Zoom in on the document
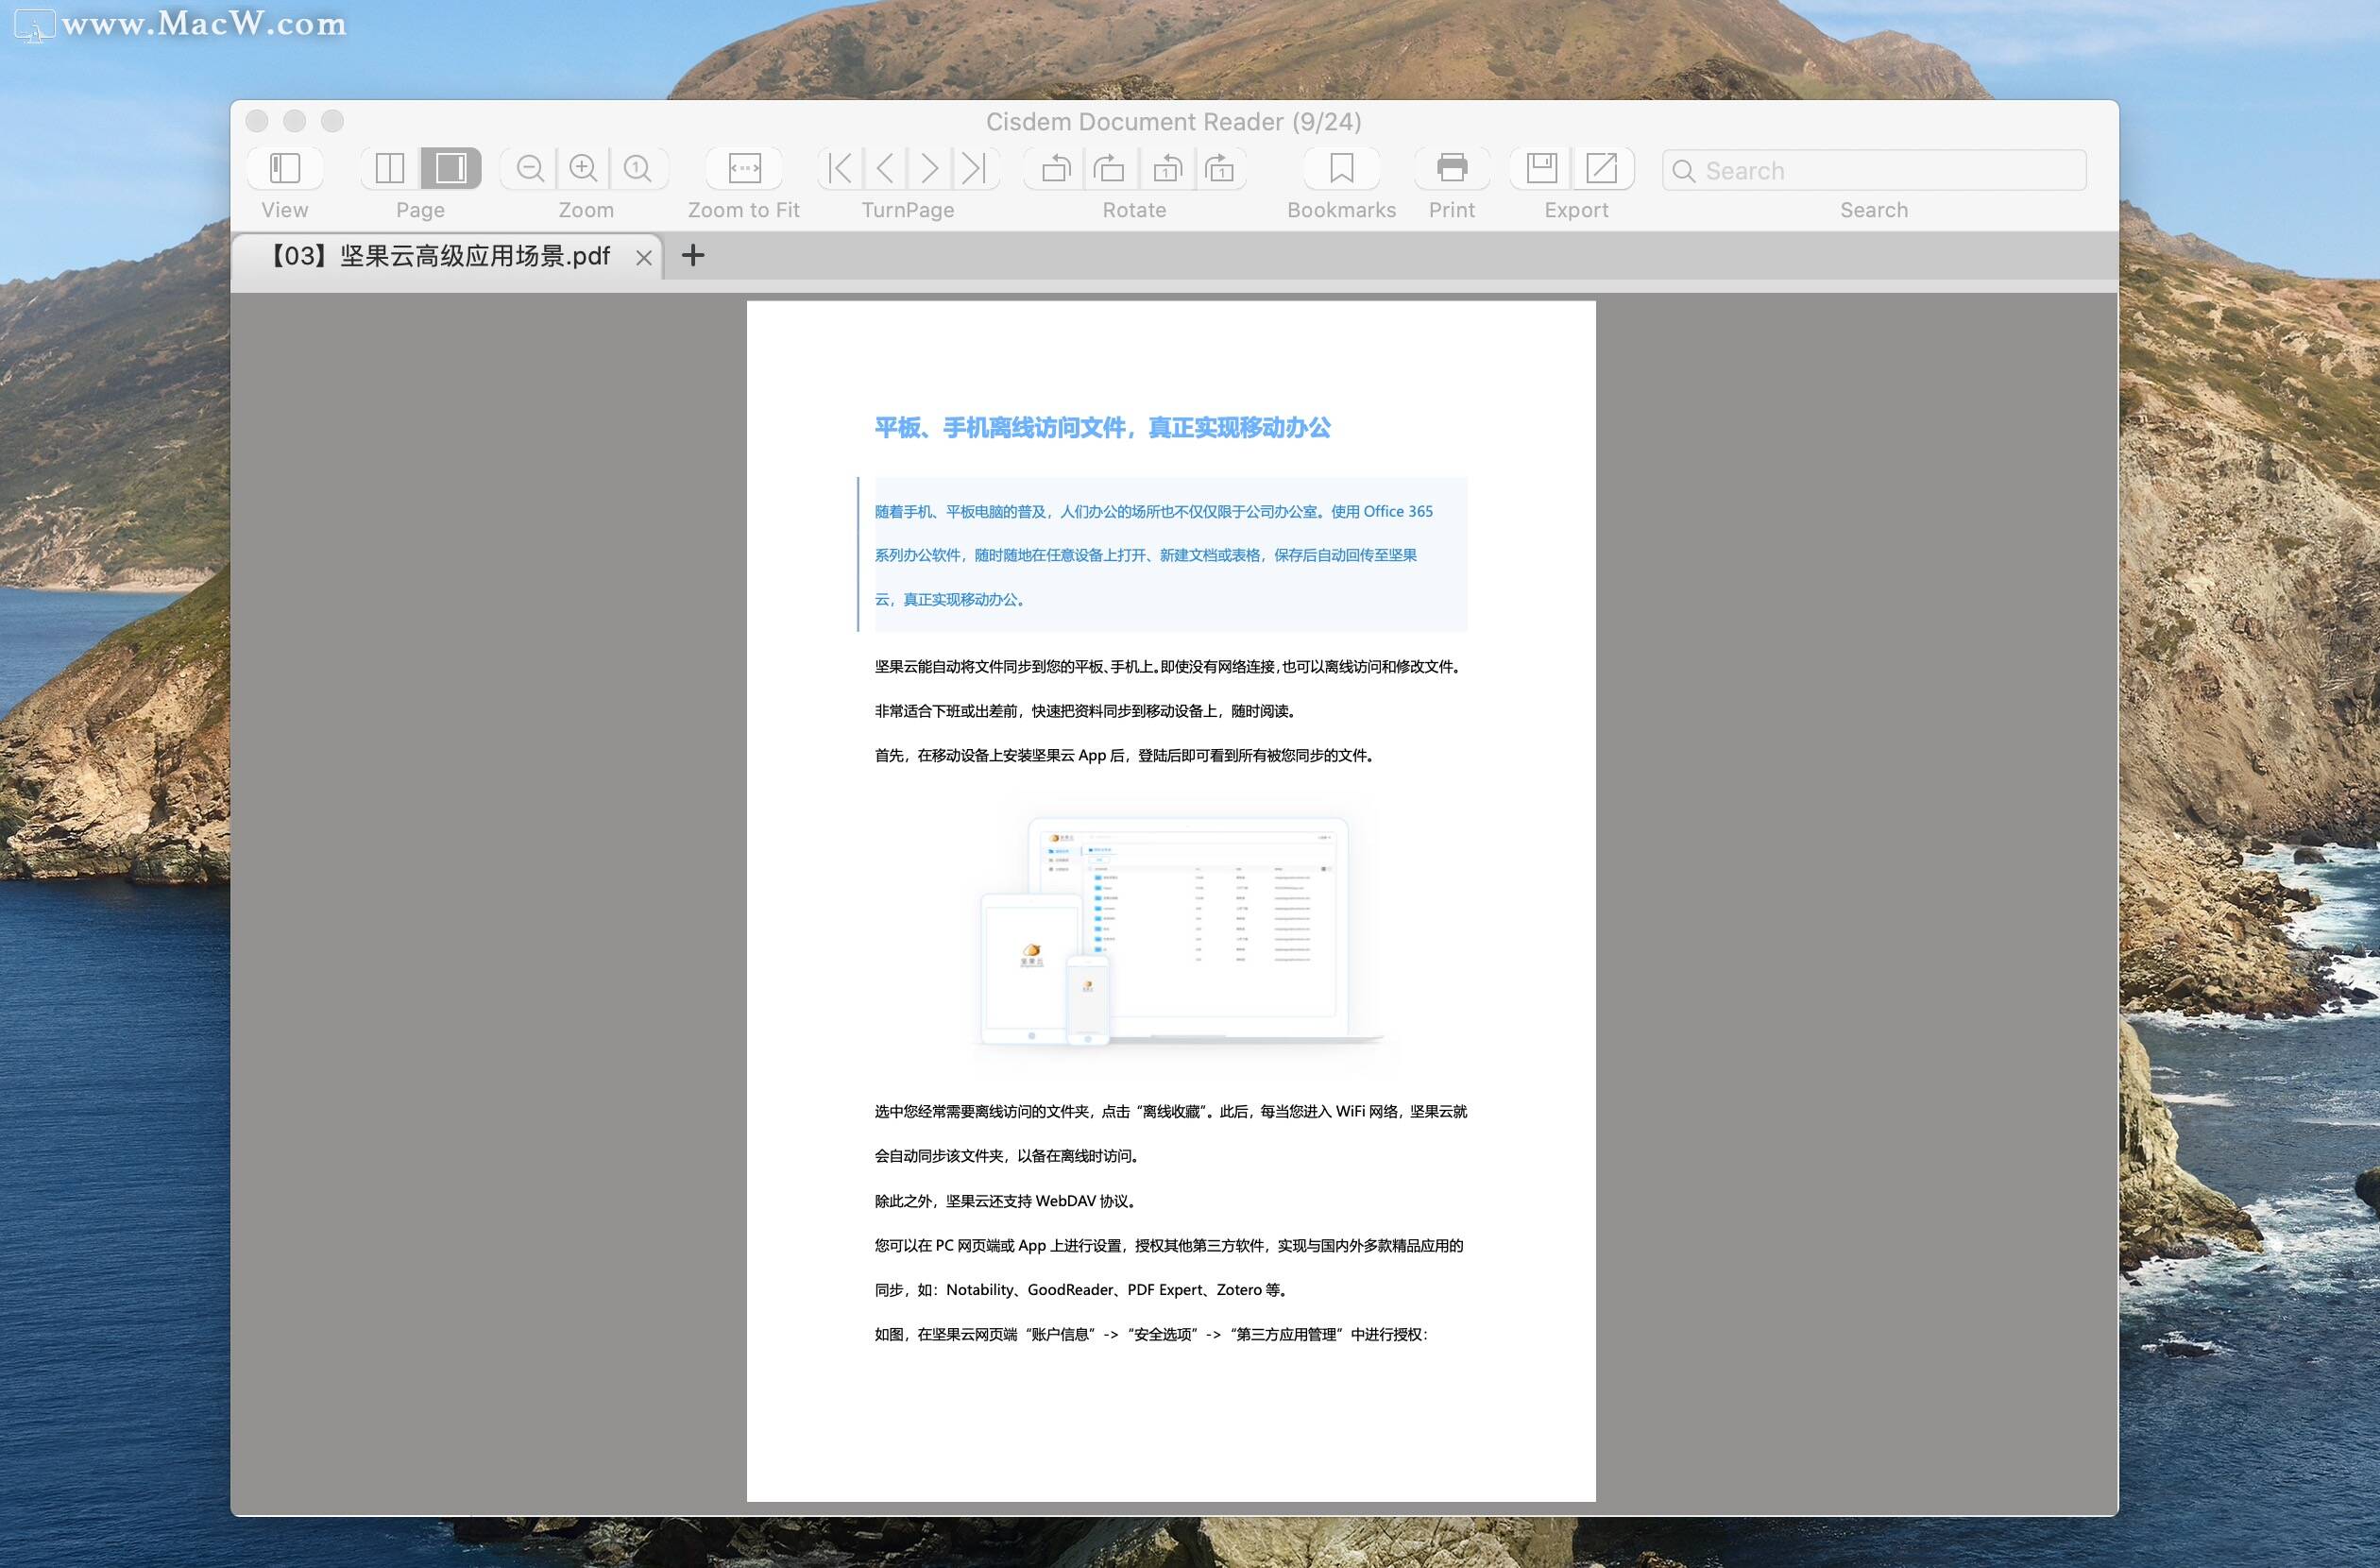Viewport: 2380px width, 1568px height. click(x=583, y=168)
